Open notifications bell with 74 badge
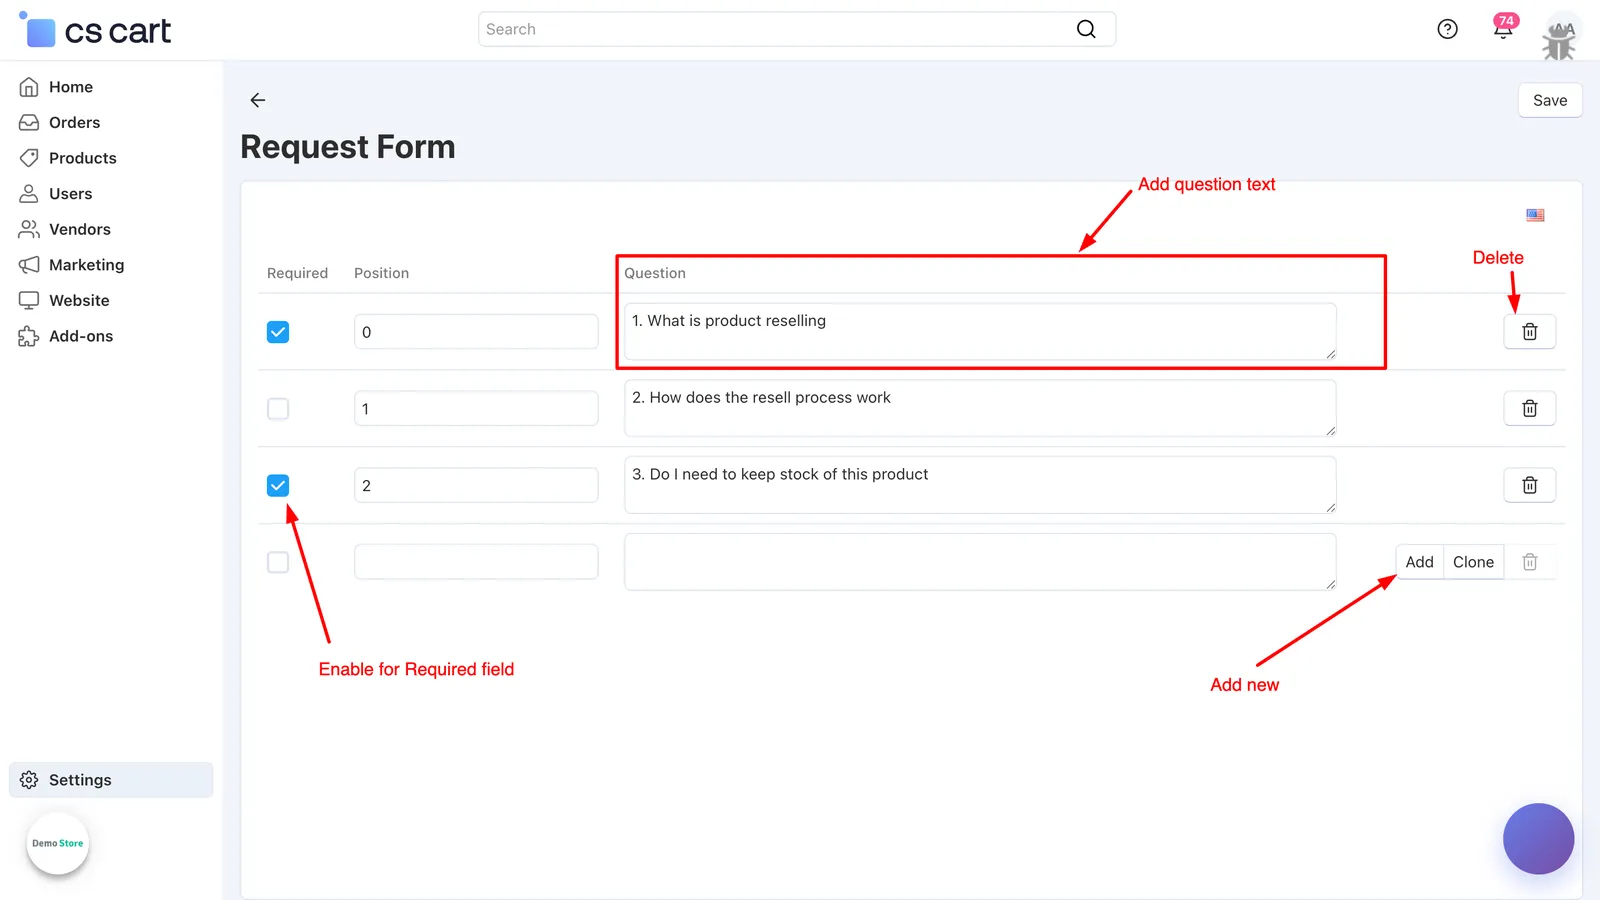This screenshot has height=900, width=1600. point(1504,27)
